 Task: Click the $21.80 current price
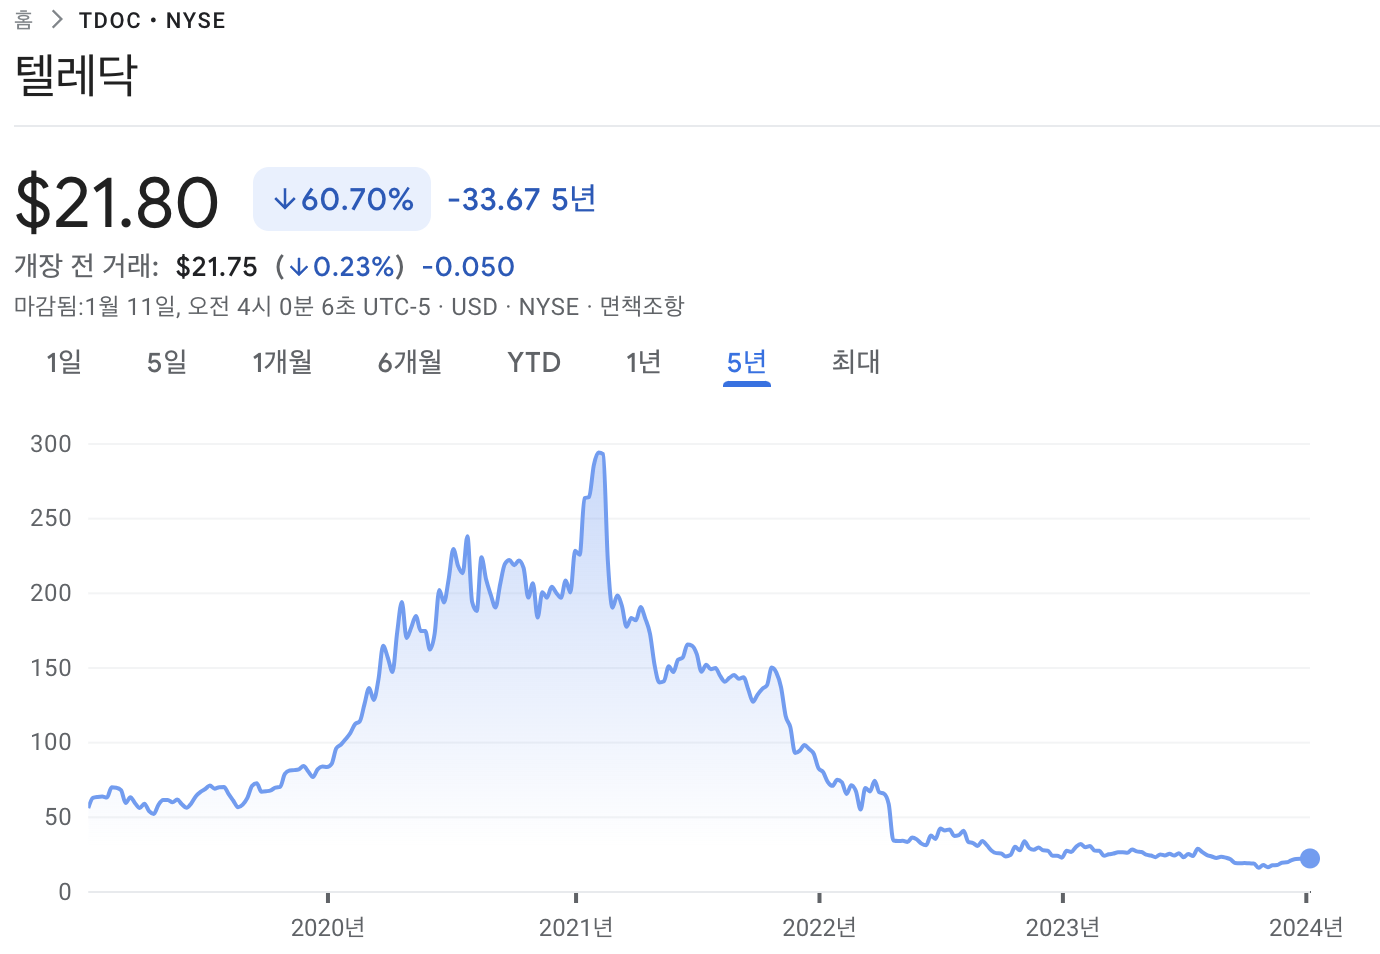coord(117,199)
